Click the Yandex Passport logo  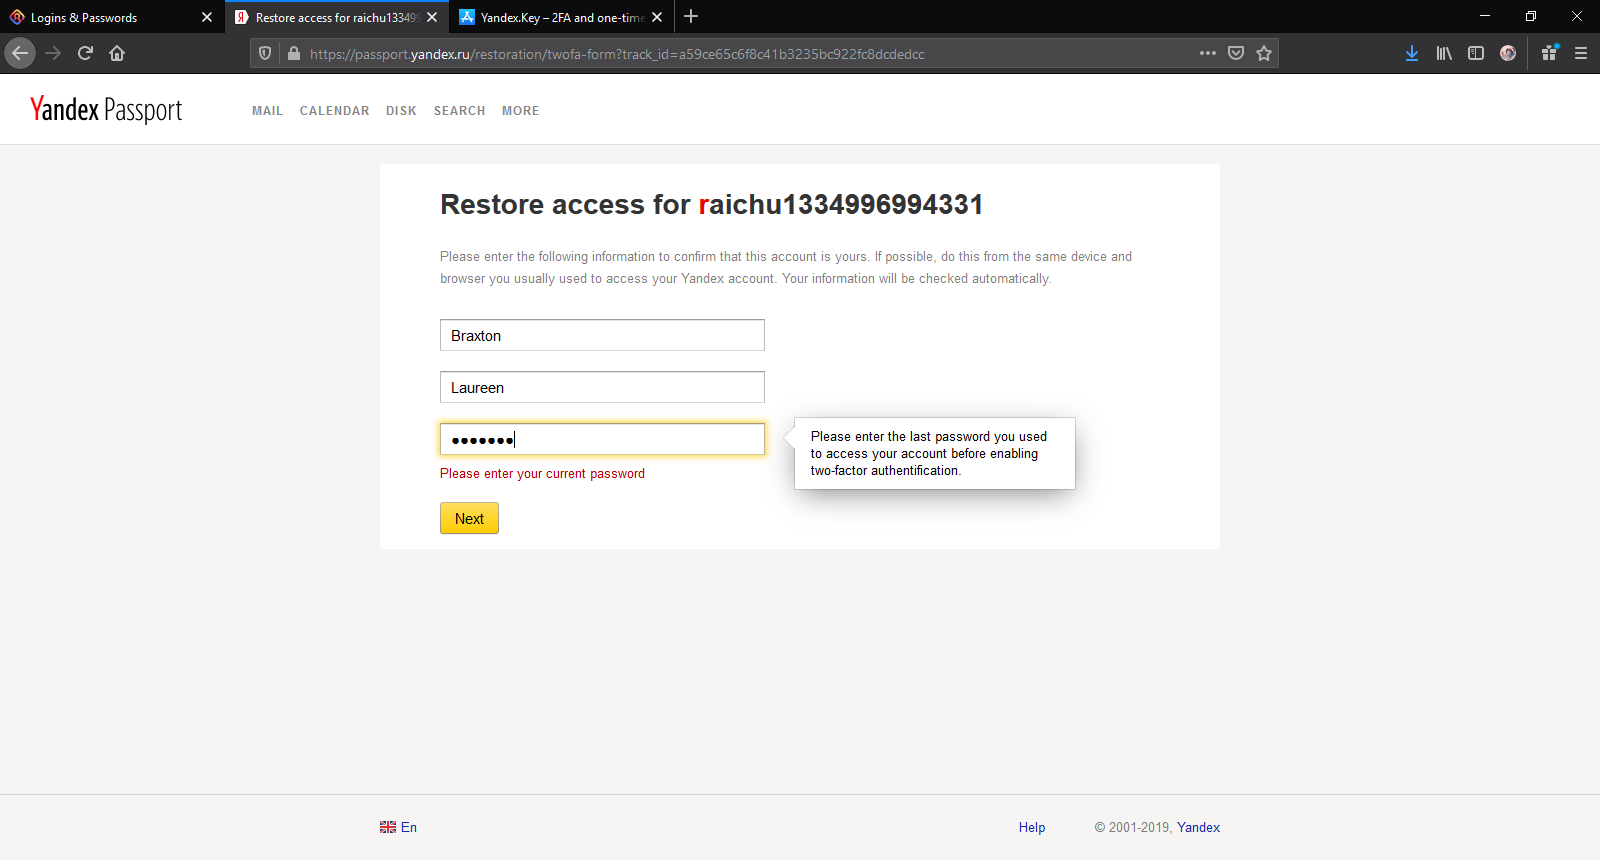[106, 109]
